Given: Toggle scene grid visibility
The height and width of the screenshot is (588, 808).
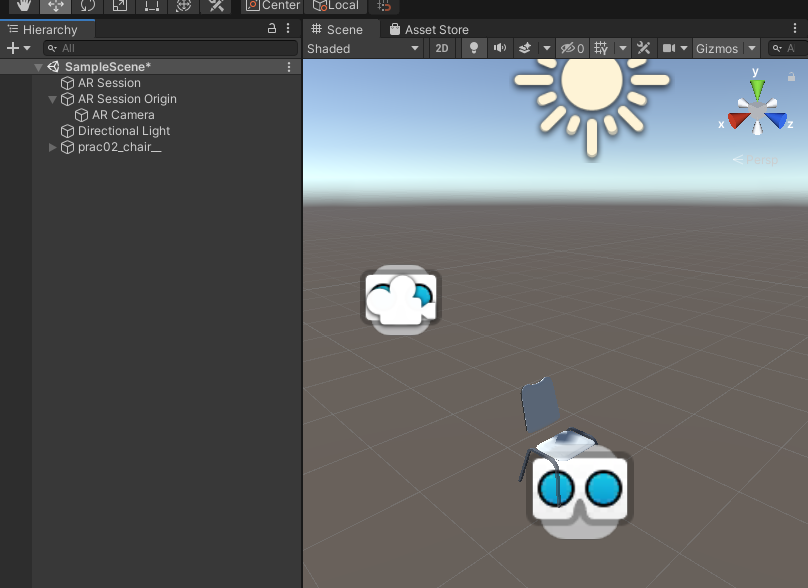Looking at the screenshot, I should tap(601, 48).
